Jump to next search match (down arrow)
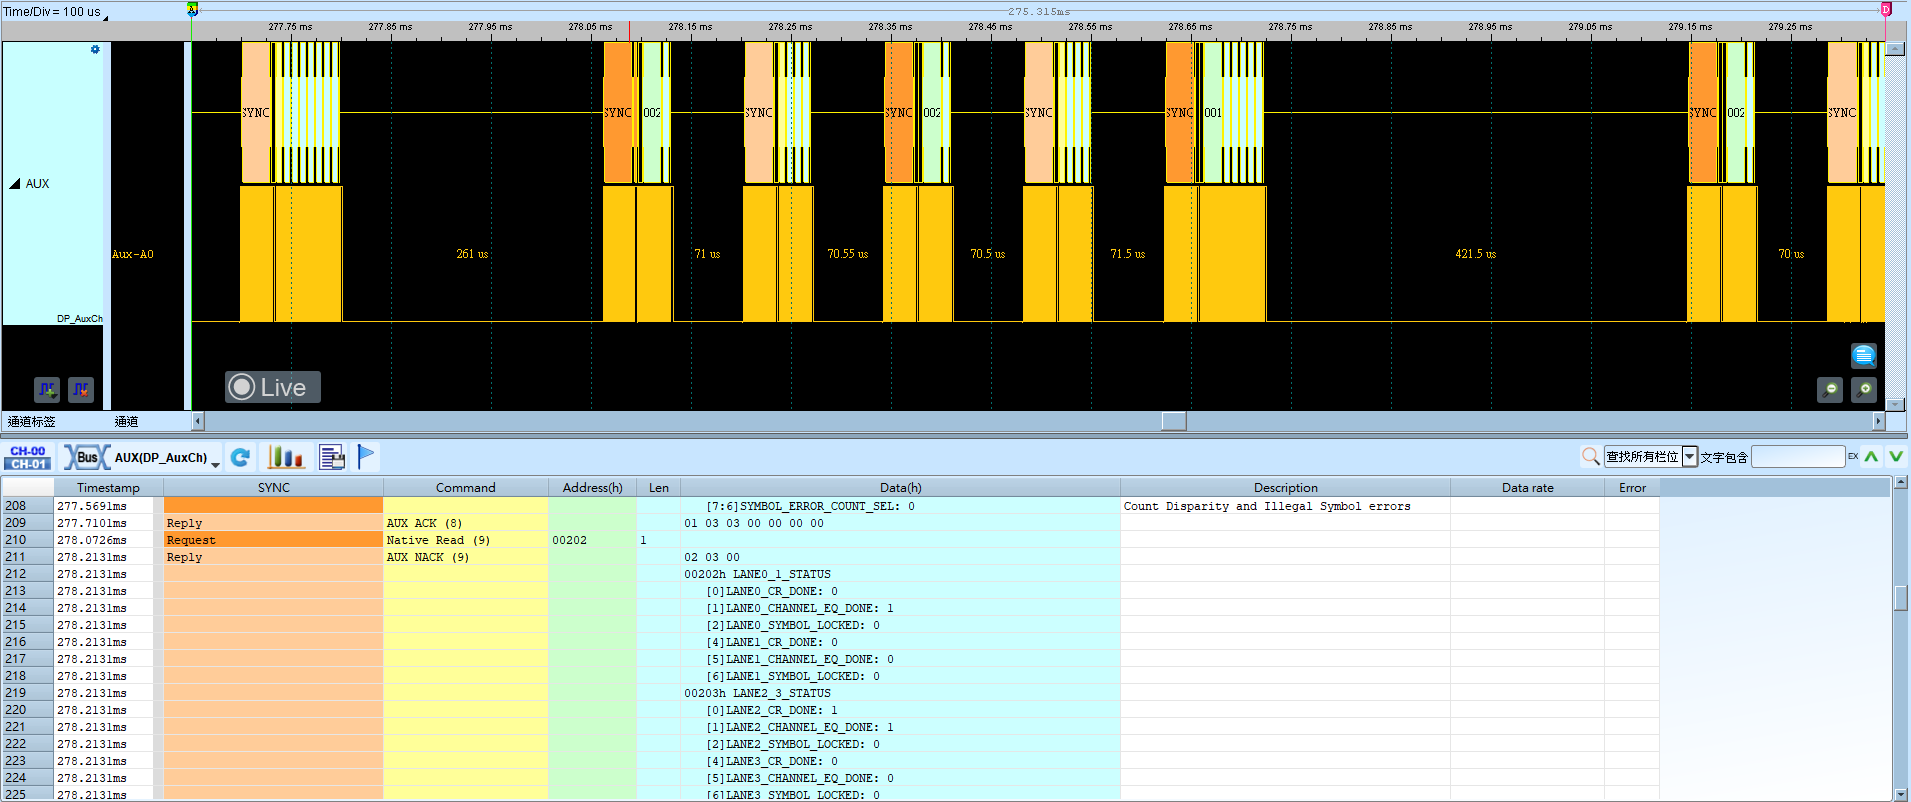 (x=1895, y=456)
